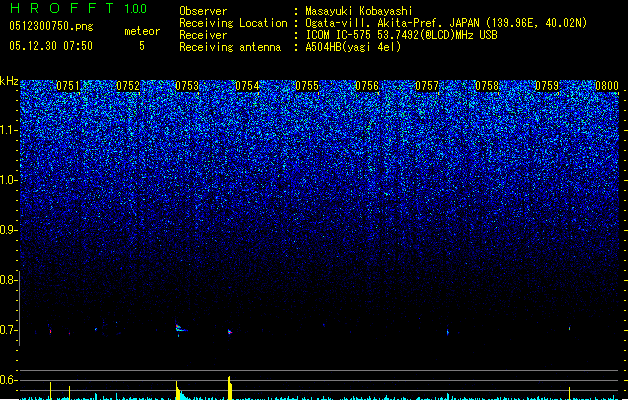This screenshot has height=400, width=629.
Task: Click the antenna text A504HB(yagi 4el)
Action: (353, 47)
